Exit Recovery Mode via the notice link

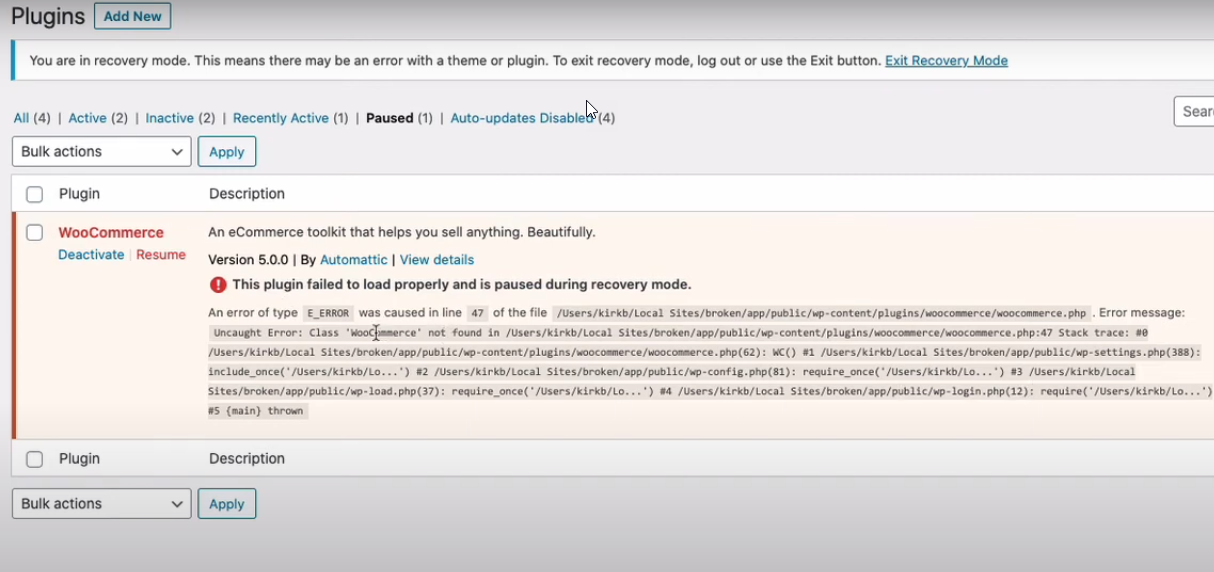click(946, 61)
